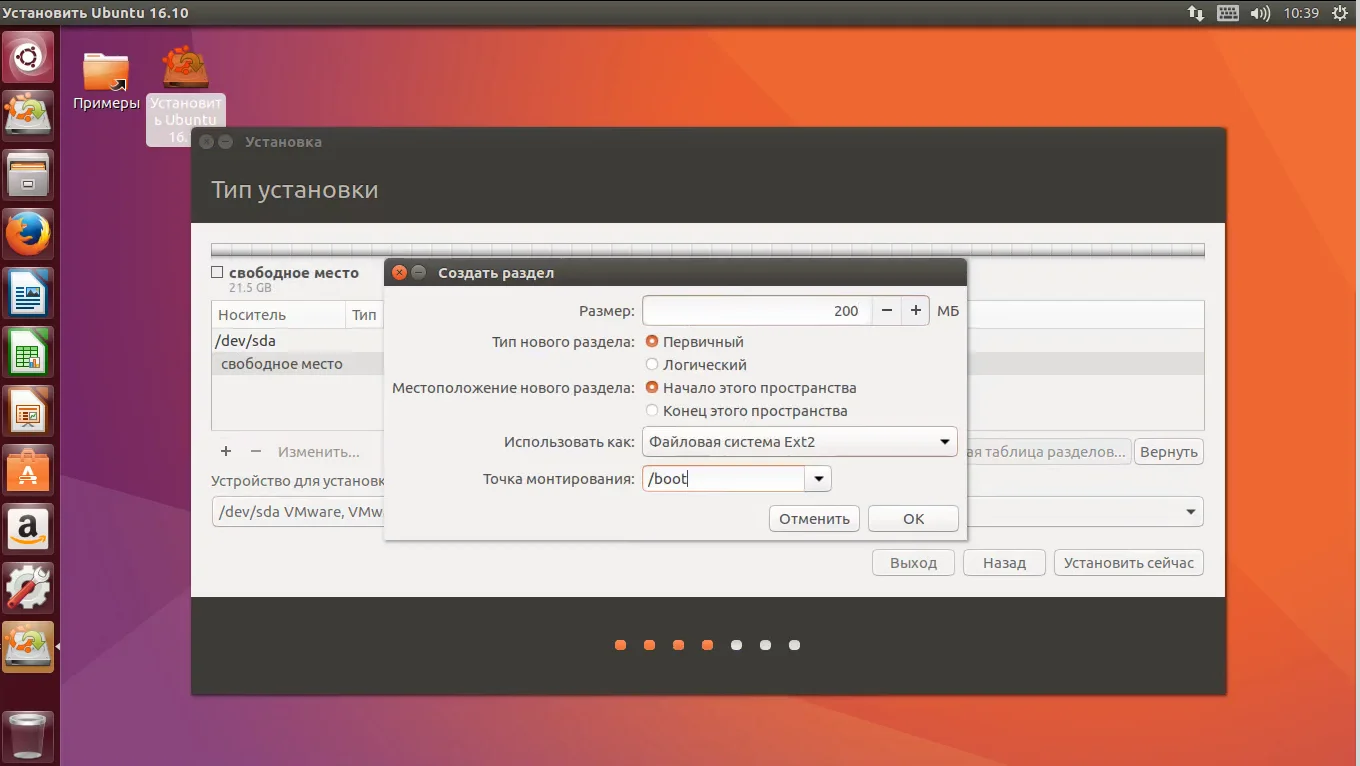Screen dimensions: 1360x766
Task: Click the Amazon launcher icon
Action: tap(28, 528)
